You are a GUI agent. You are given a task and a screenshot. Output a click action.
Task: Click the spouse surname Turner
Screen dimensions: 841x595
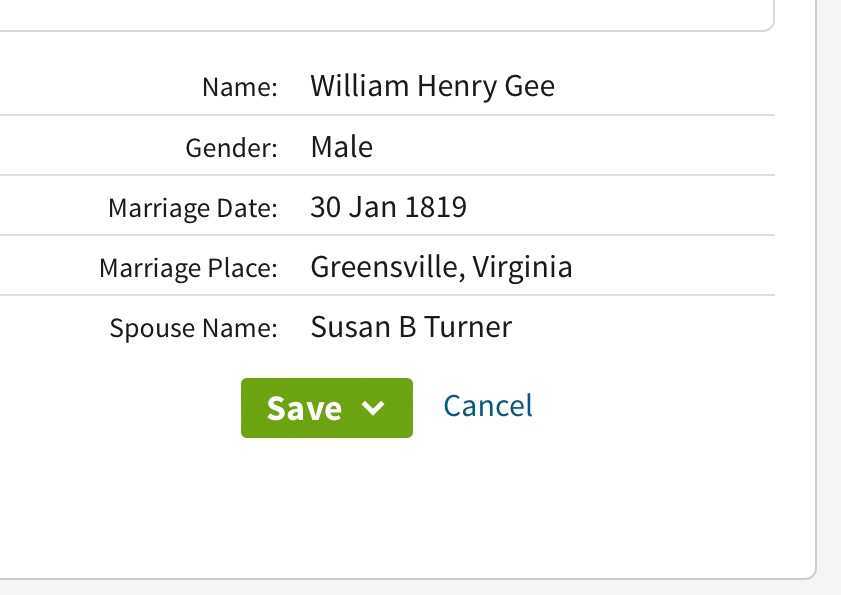tap(468, 327)
